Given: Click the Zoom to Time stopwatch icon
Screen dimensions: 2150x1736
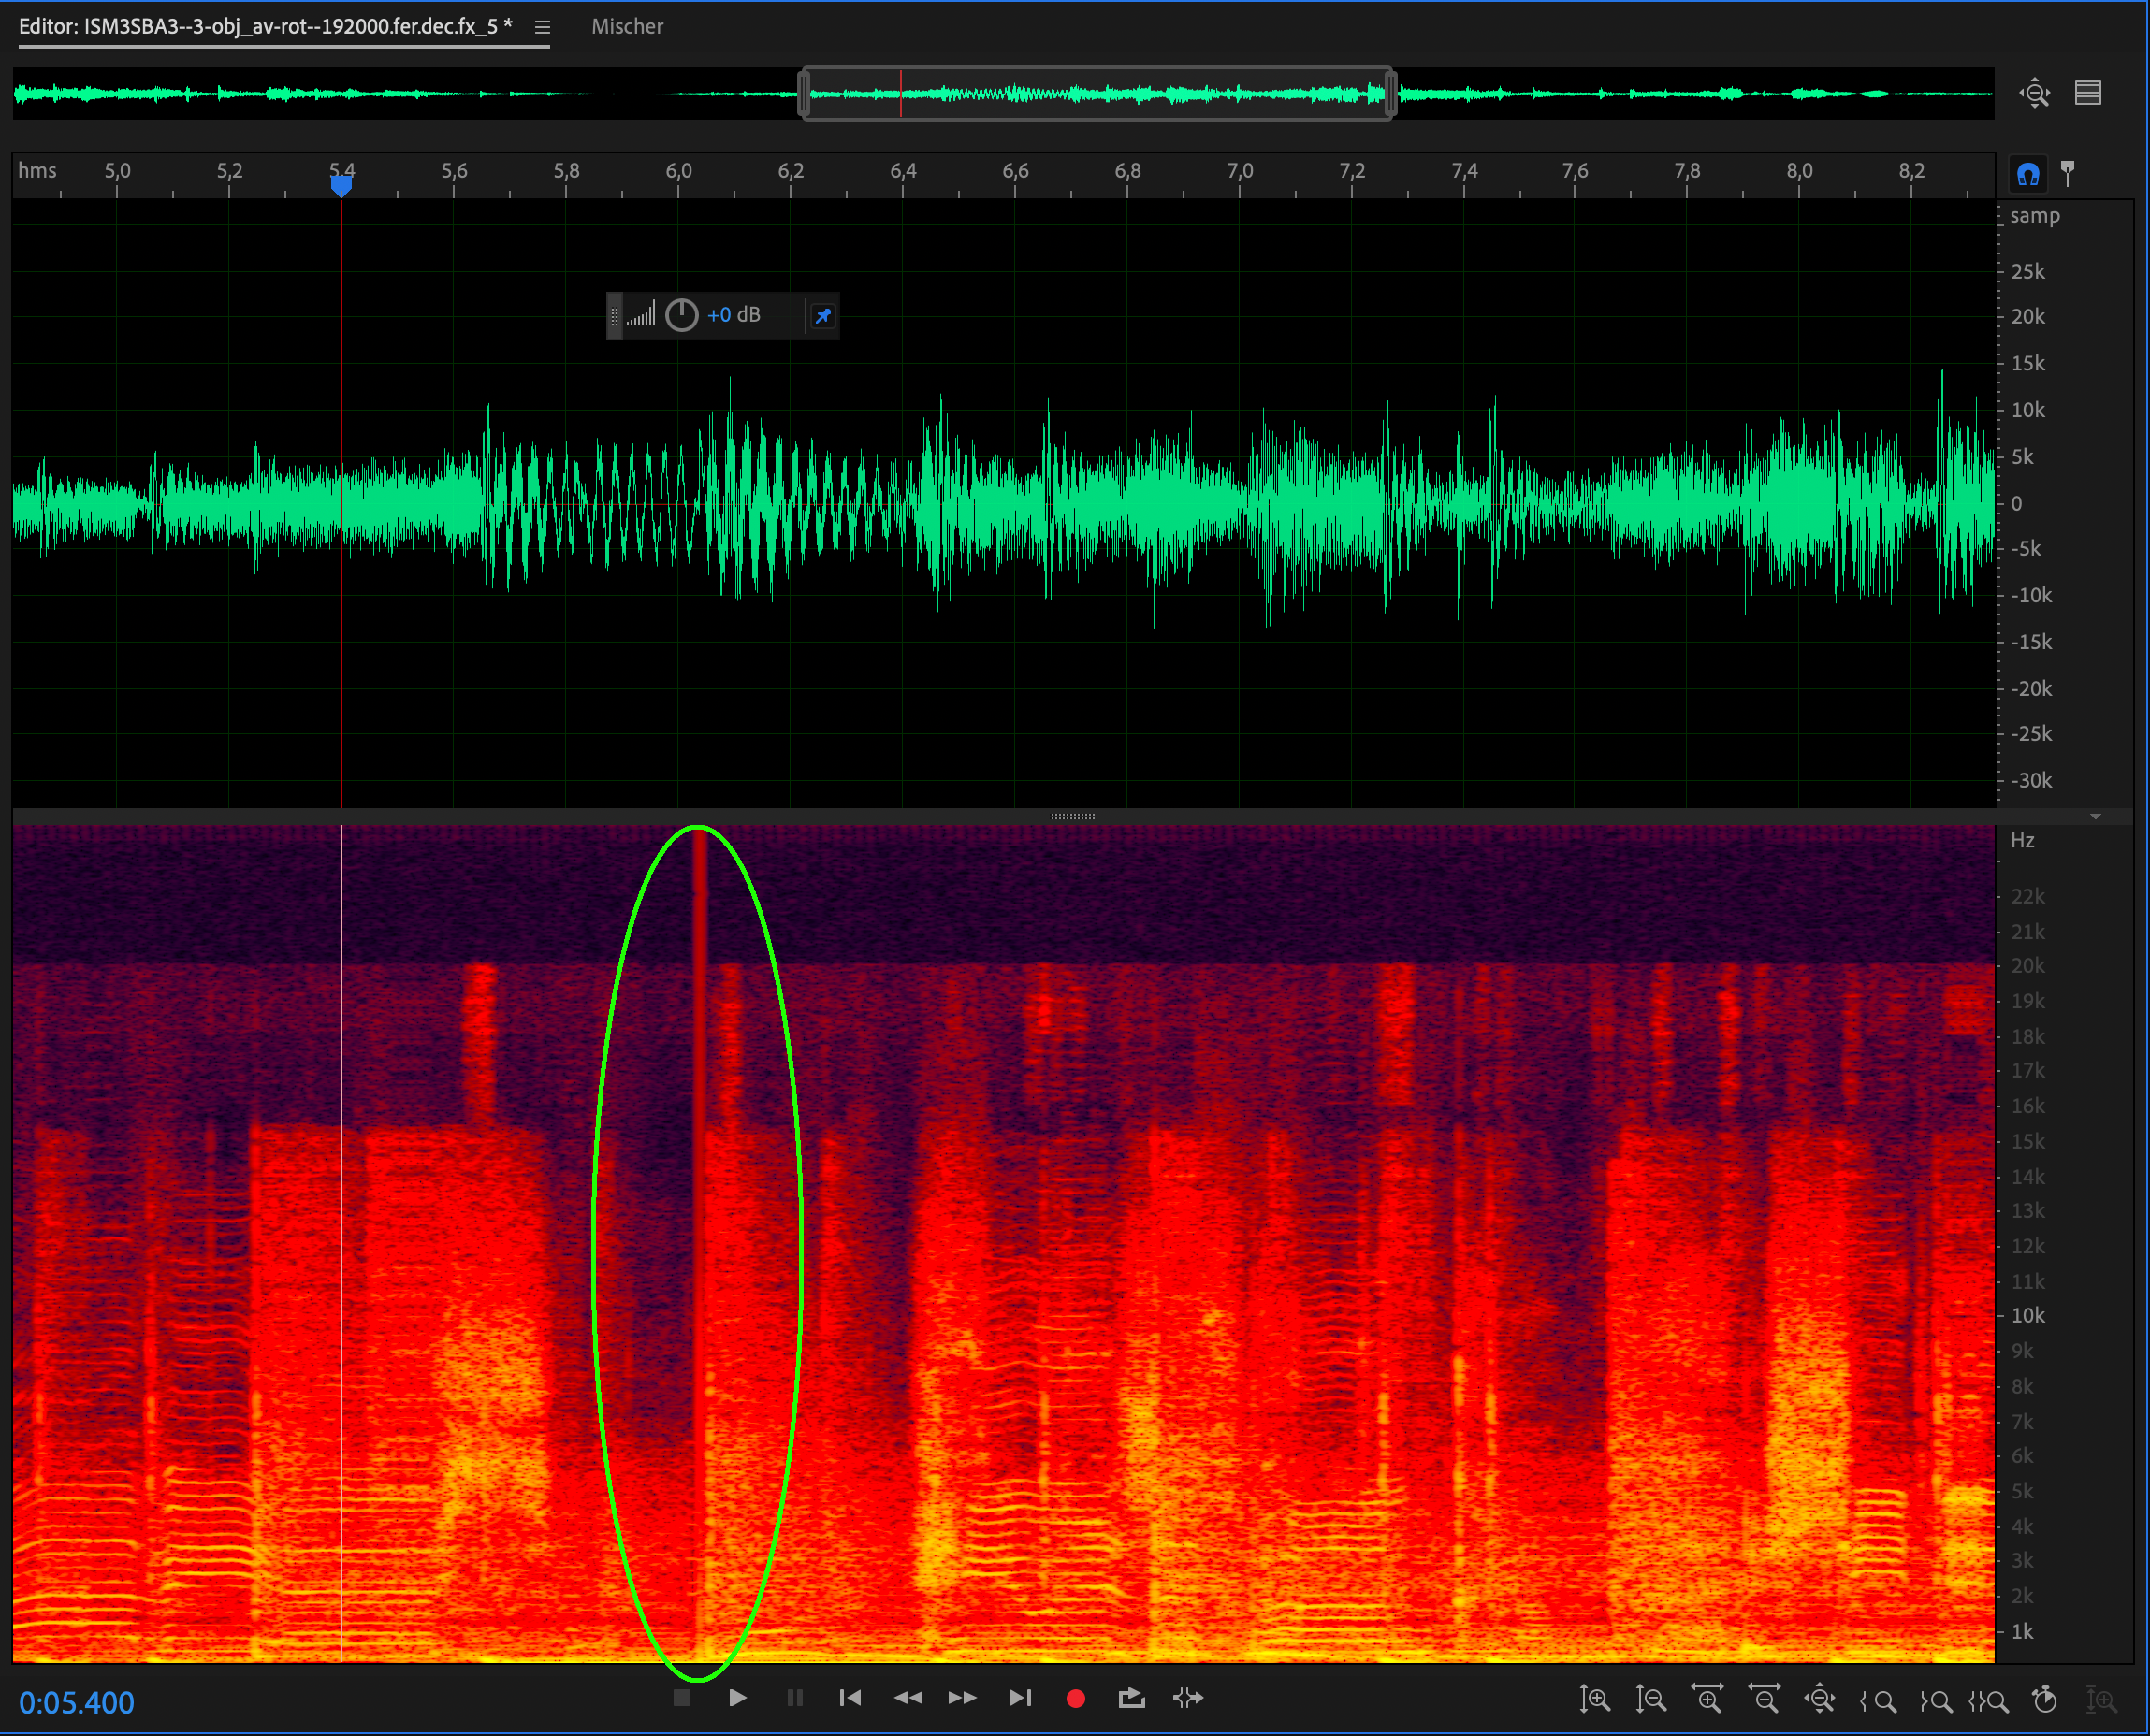Looking at the screenshot, I should click(2045, 1699).
